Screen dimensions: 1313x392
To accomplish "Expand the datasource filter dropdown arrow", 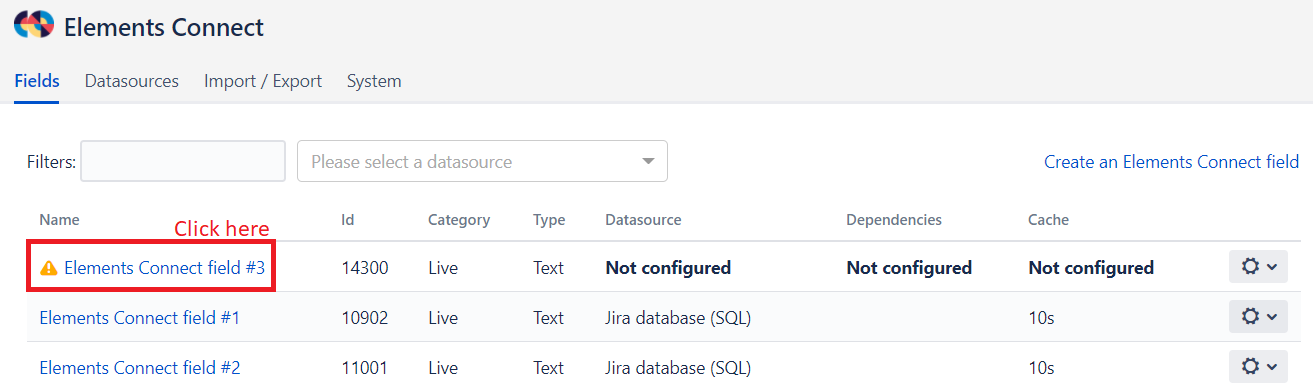I will [648, 161].
